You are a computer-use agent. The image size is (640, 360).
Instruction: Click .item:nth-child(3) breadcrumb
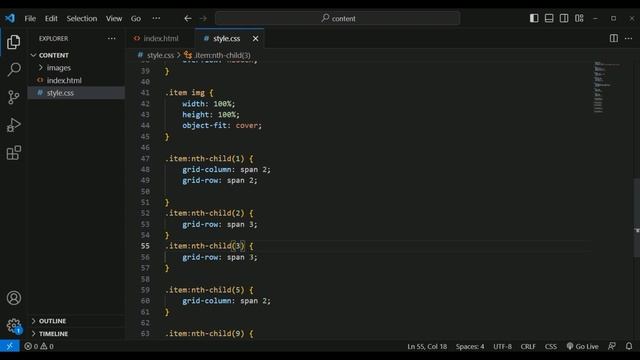coord(222,55)
